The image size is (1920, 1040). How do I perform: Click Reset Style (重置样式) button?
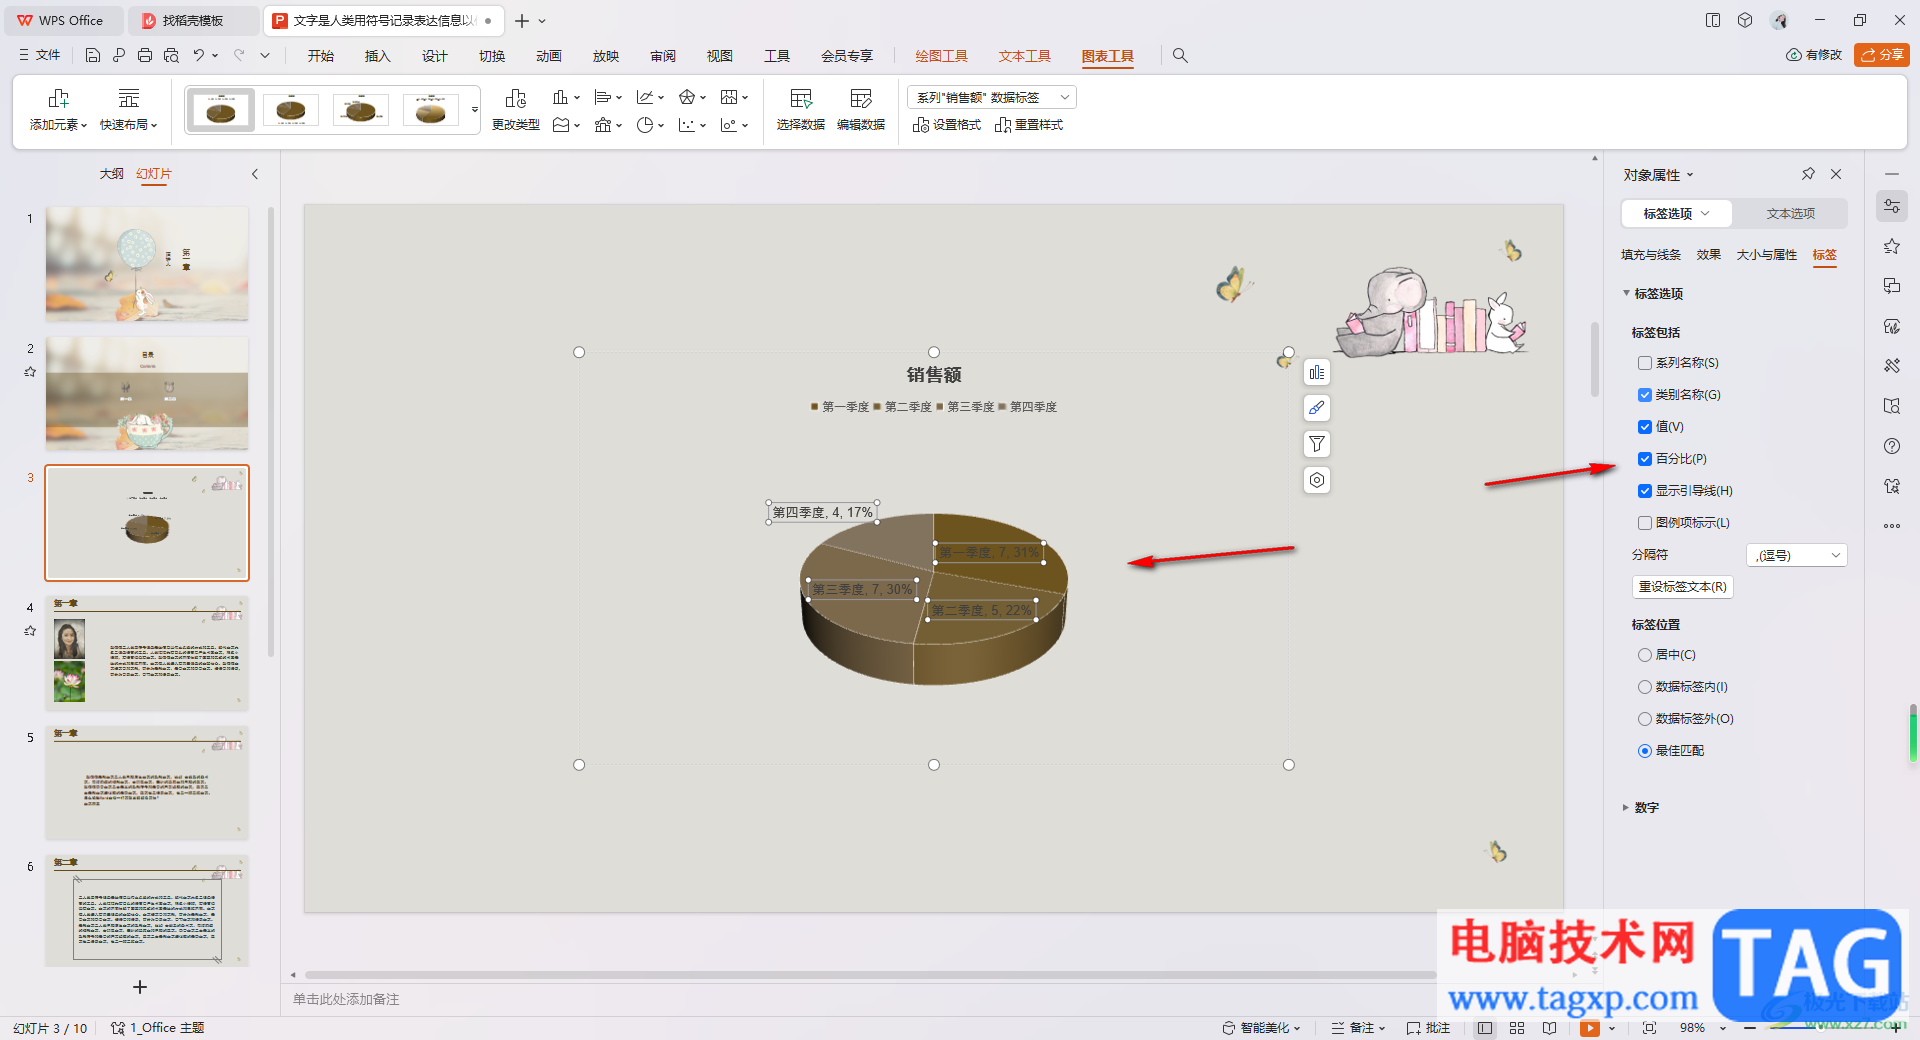[x=1029, y=125]
